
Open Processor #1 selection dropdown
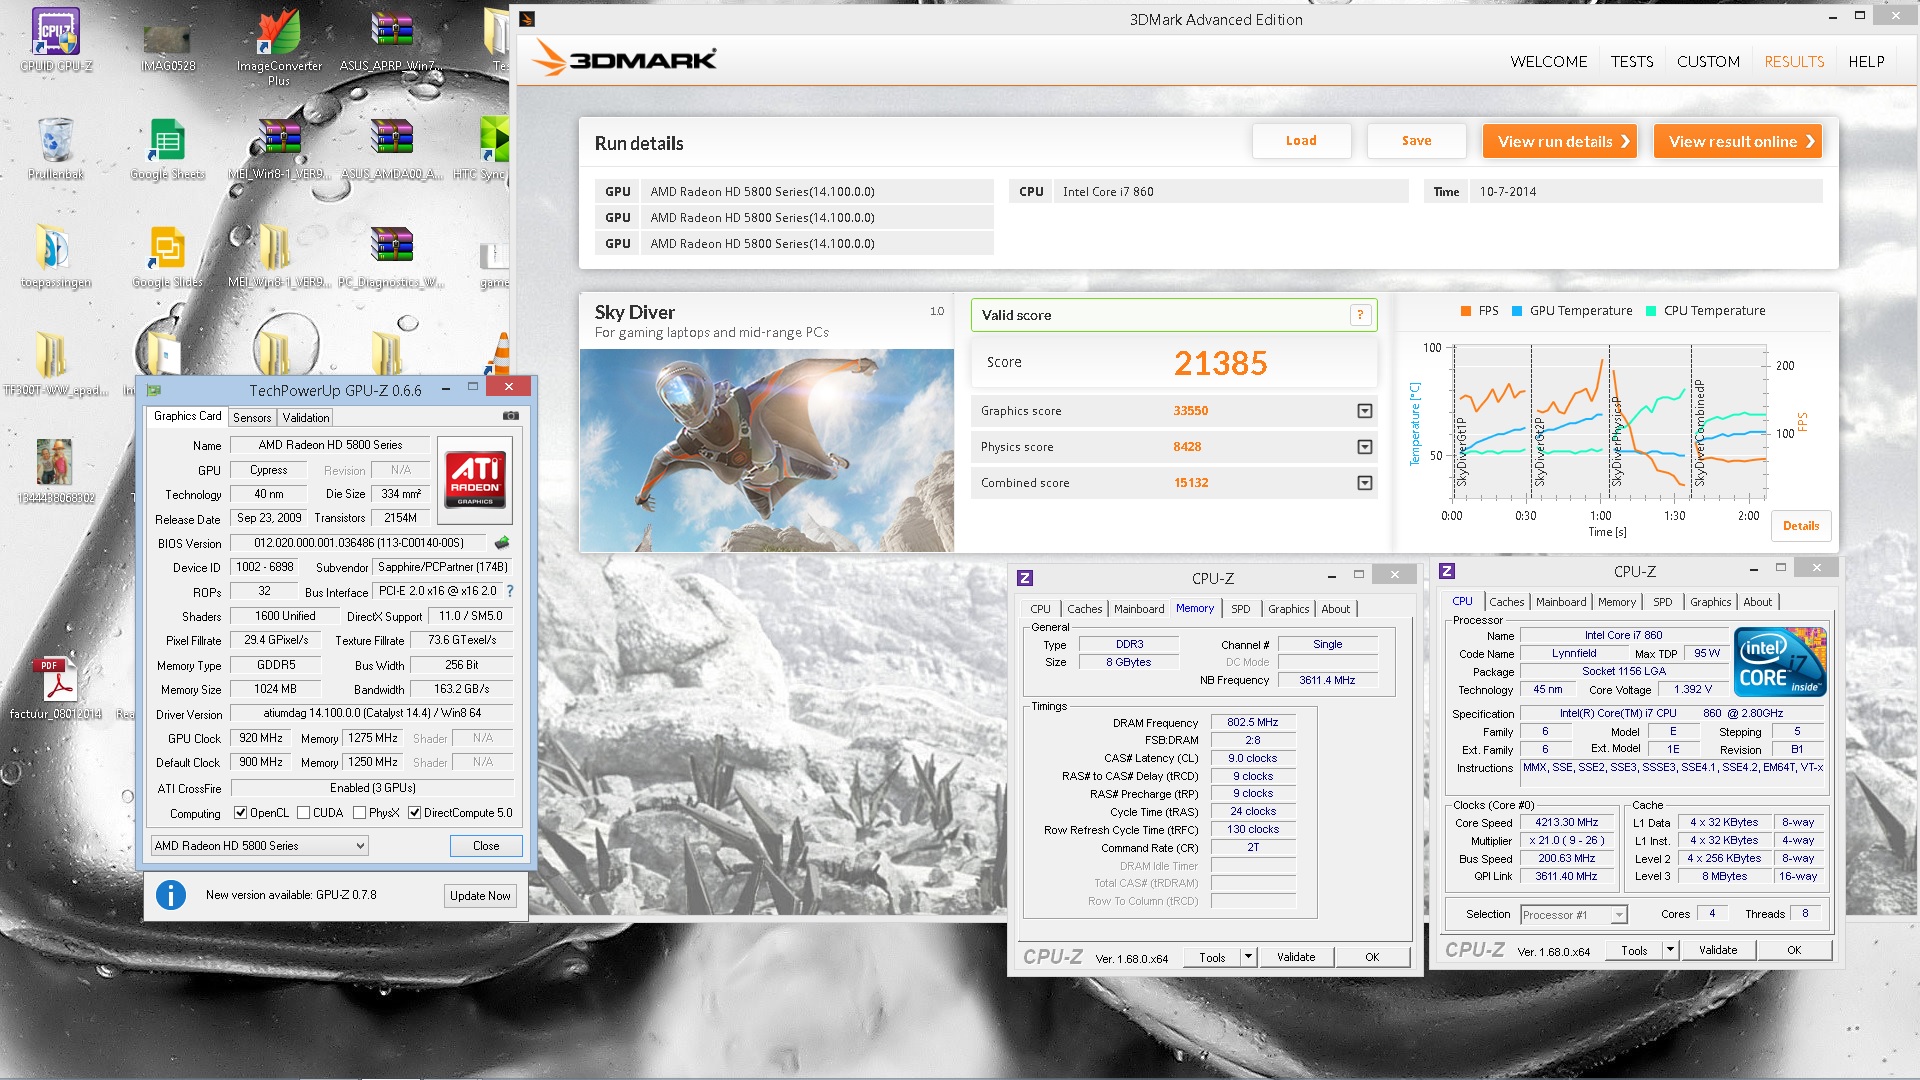(x=1573, y=915)
